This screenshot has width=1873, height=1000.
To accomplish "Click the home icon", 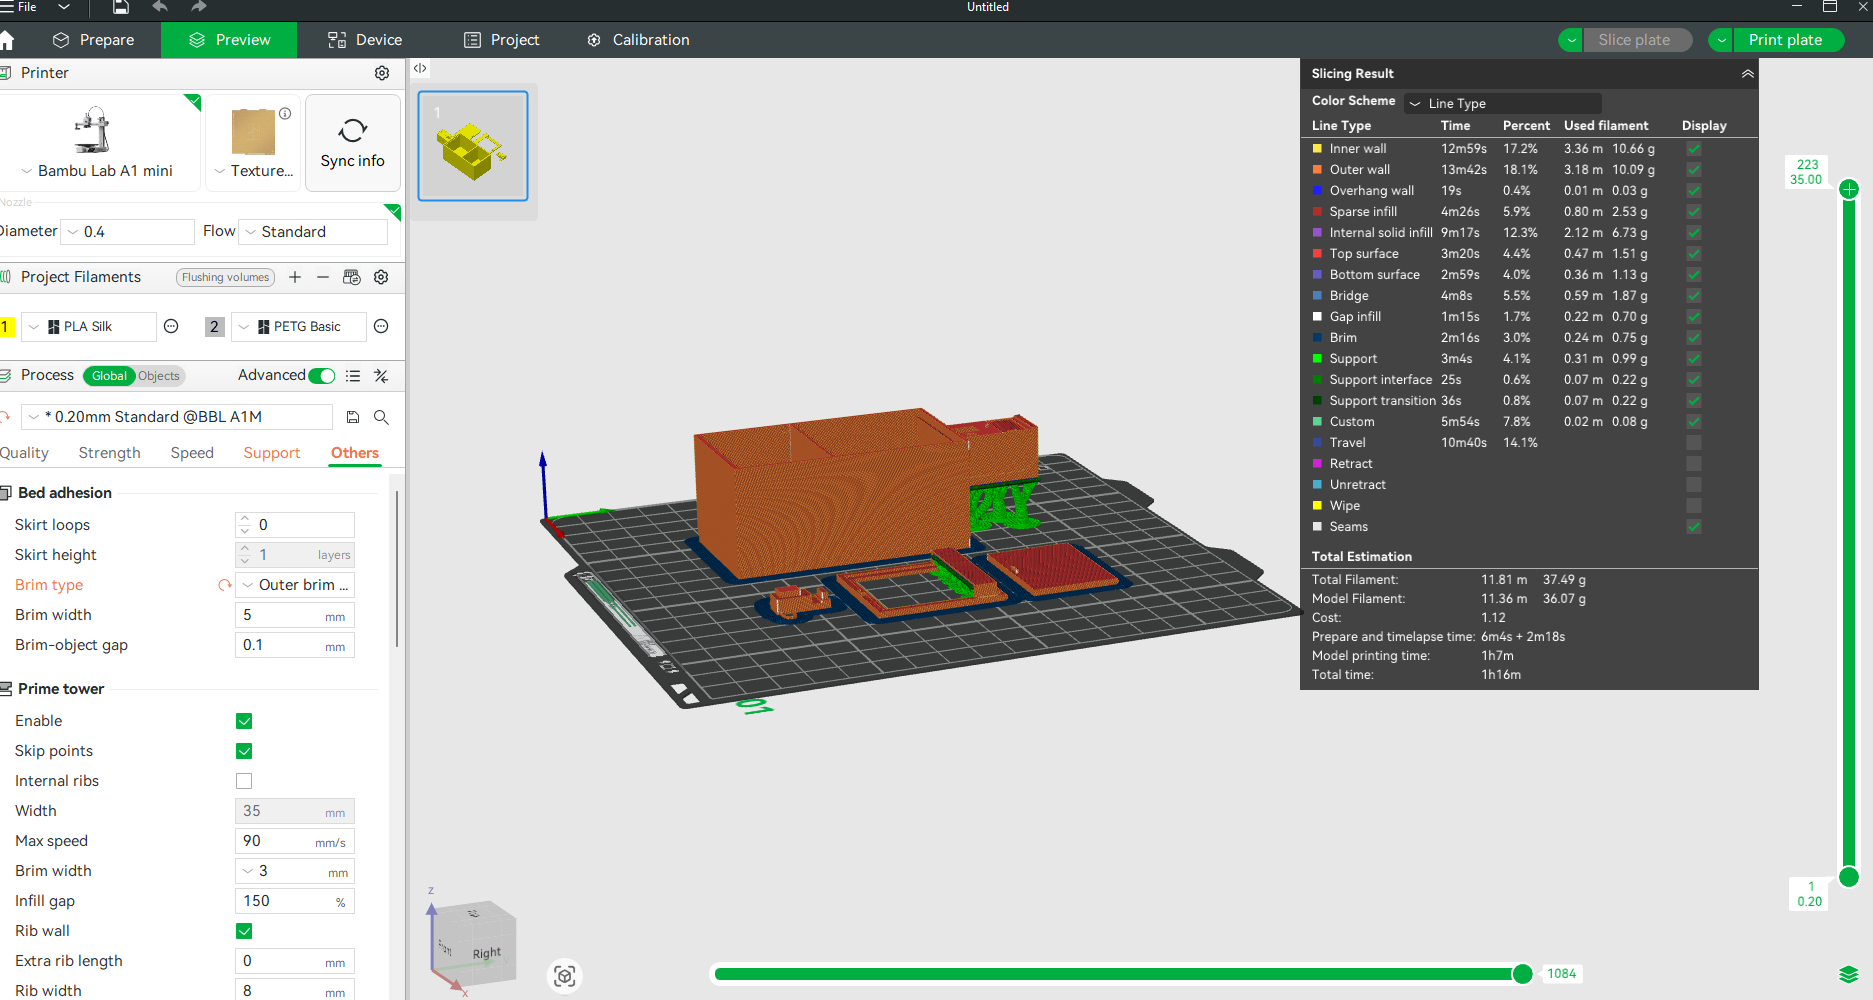I will pyautogui.click(x=7, y=40).
